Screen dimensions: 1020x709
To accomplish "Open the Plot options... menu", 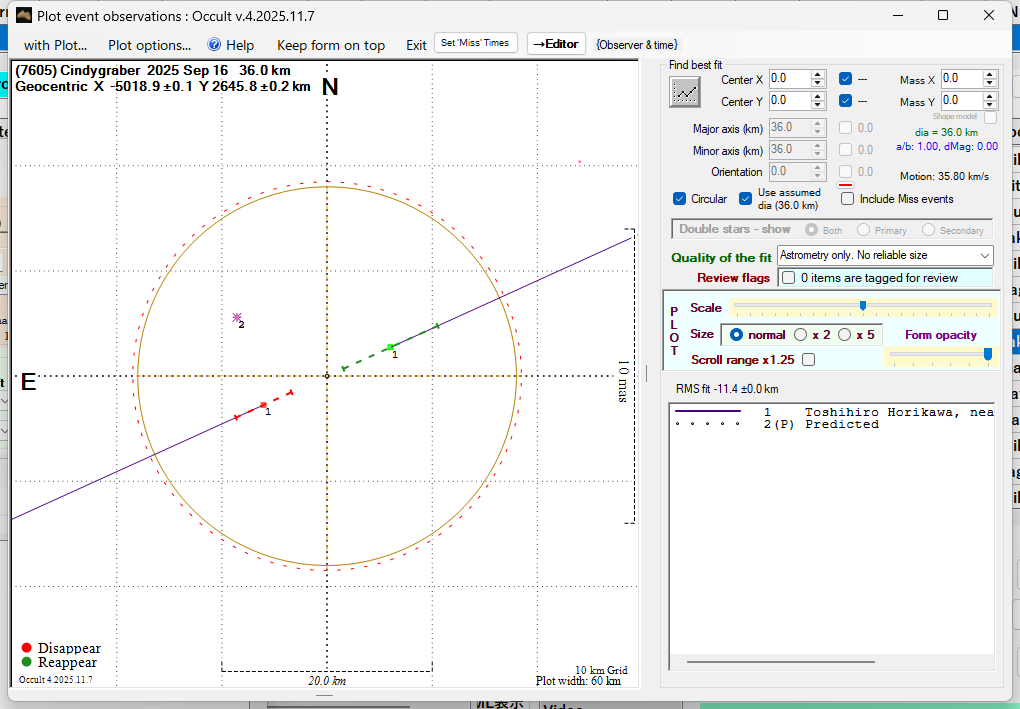I will click(x=149, y=45).
